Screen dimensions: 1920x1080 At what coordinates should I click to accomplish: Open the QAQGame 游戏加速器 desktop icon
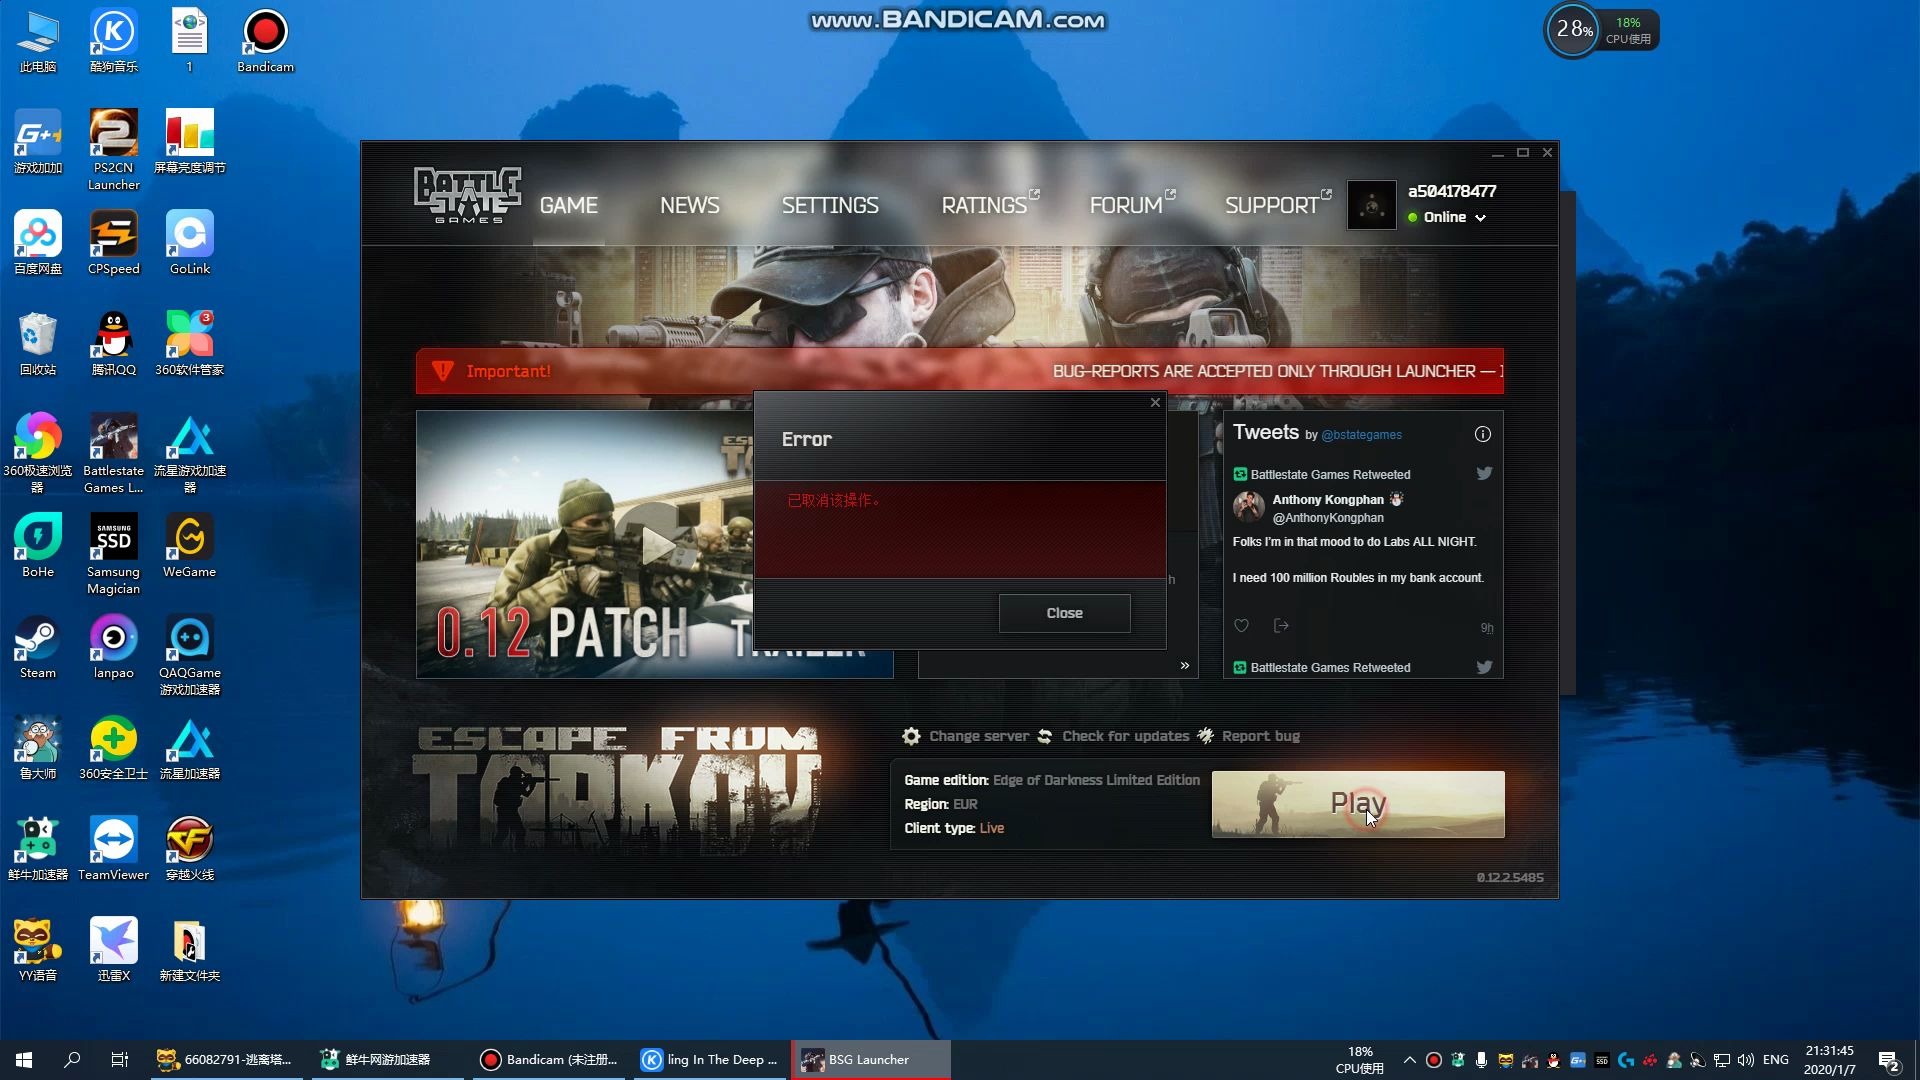tap(189, 656)
